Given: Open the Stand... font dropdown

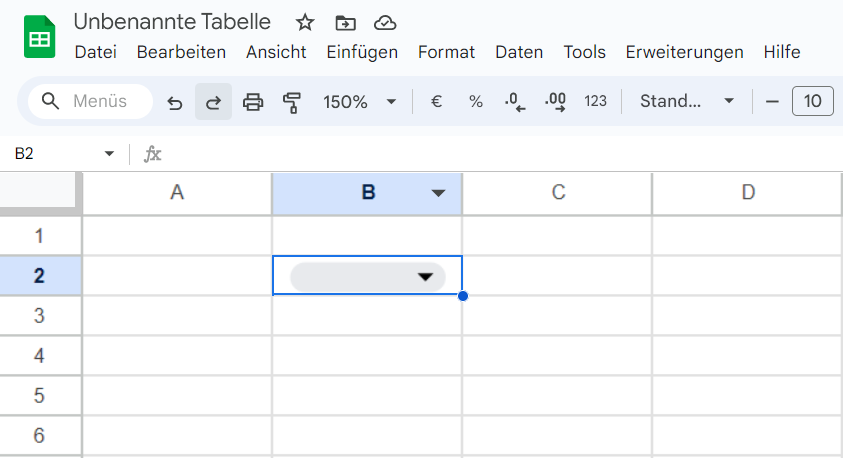Looking at the screenshot, I should [687, 101].
